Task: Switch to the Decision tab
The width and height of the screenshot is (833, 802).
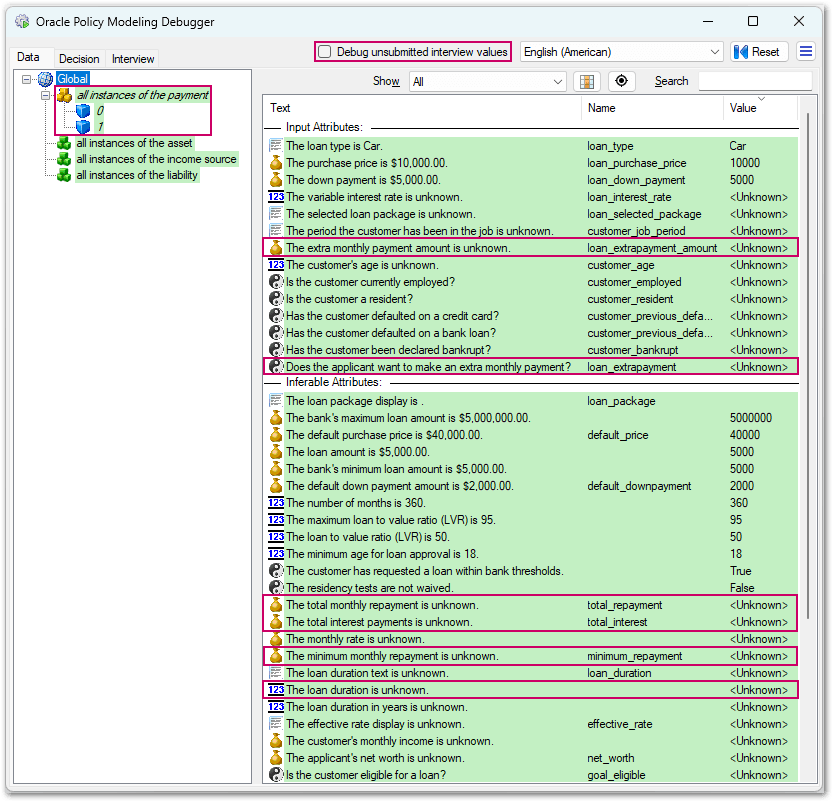Action: (x=79, y=58)
